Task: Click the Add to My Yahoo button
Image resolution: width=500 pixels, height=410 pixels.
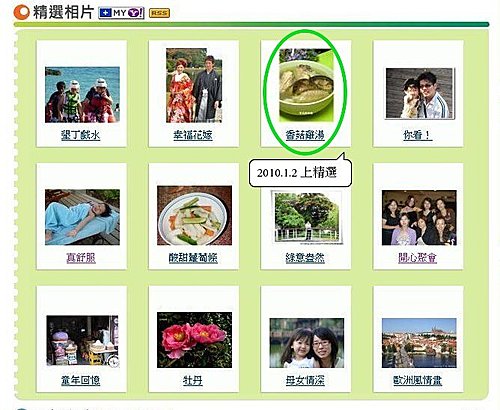Action: click(121, 13)
